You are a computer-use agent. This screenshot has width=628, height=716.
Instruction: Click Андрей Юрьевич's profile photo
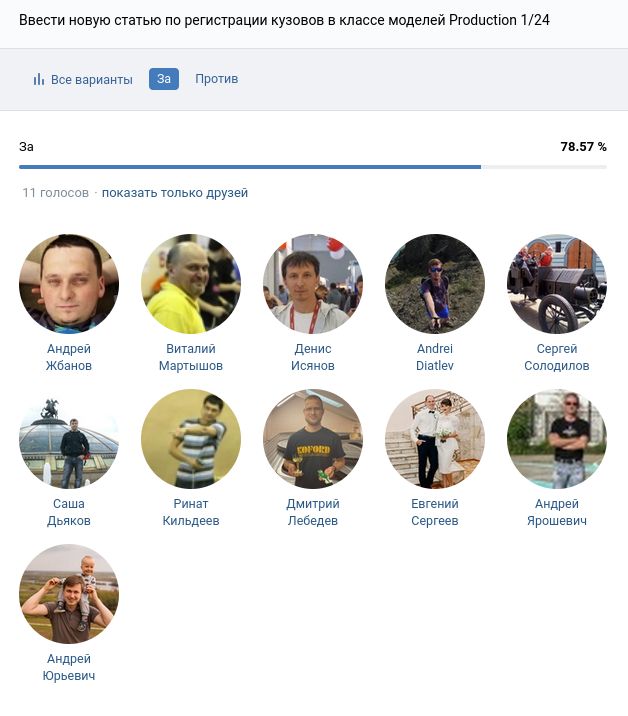pos(69,594)
